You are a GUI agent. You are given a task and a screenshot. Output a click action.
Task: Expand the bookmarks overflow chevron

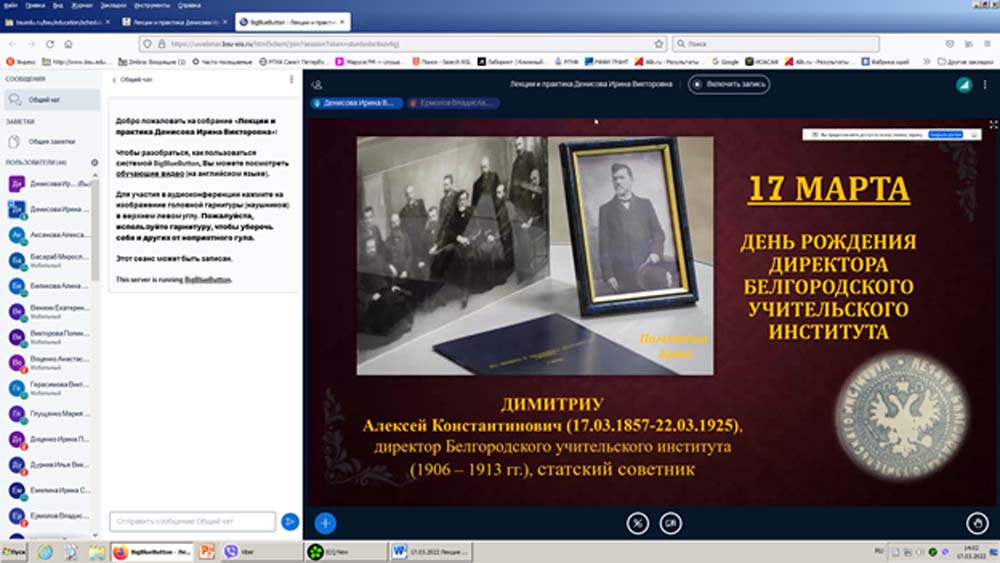pos(928,62)
